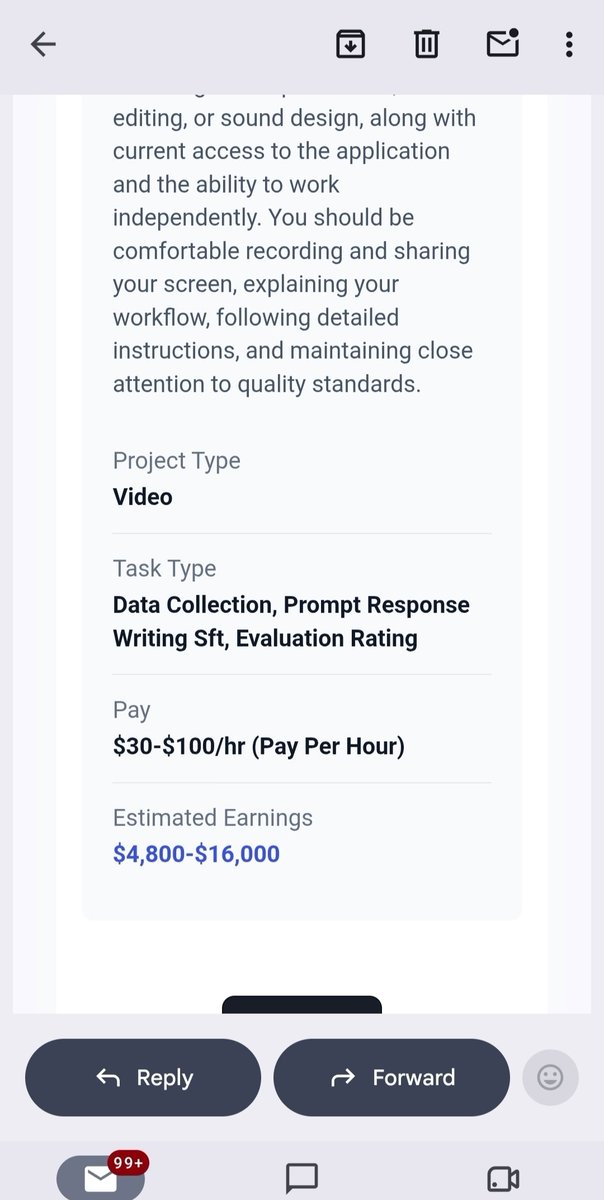The height and width of the screenshot is (1200, 604).
Task: Open the Mail tab with 99+ badge
Action: coord(101,1176)
